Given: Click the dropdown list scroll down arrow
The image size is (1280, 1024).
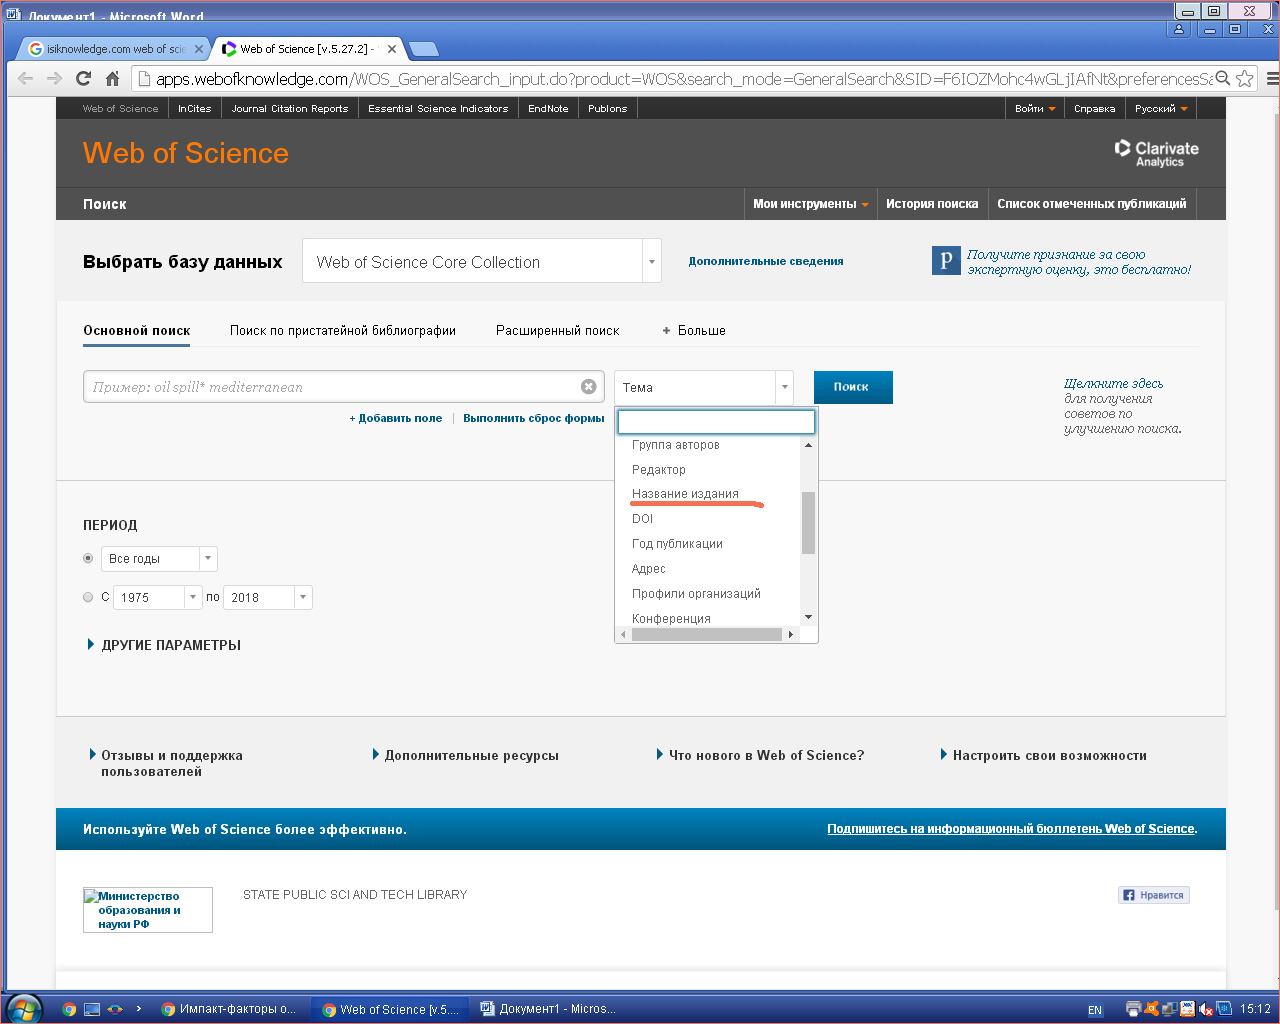Looking at the screenshot, I should tap(808, 617).
